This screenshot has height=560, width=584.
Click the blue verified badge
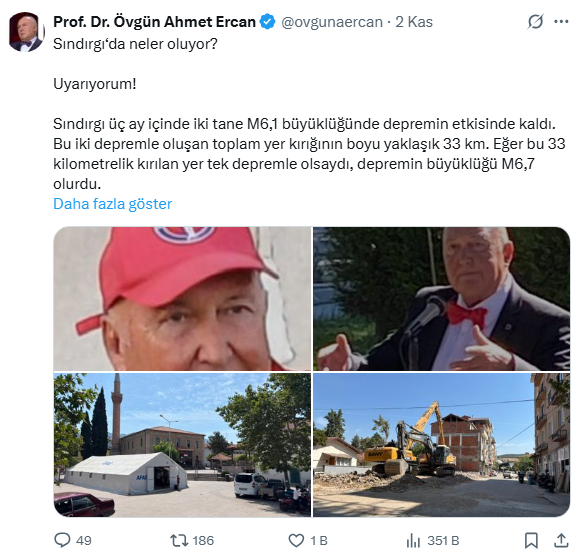(x=267, y=22)
